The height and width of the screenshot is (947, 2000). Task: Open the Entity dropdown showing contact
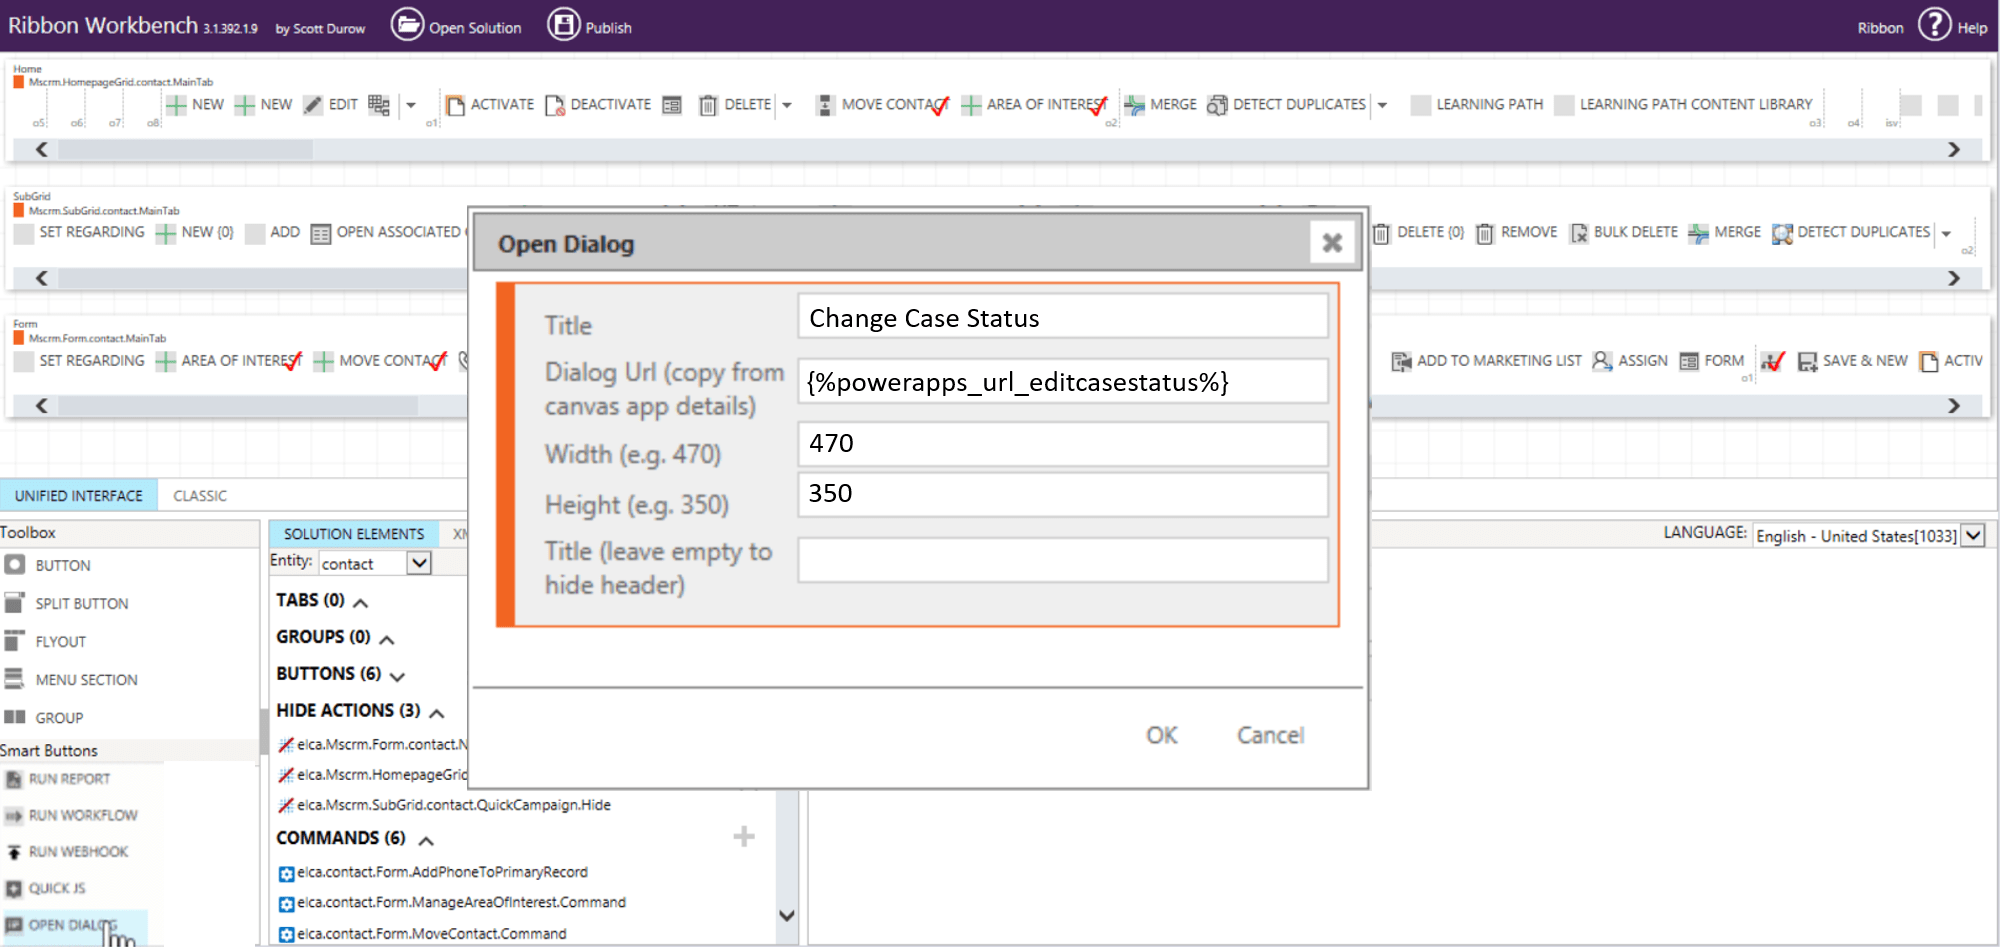419,562
